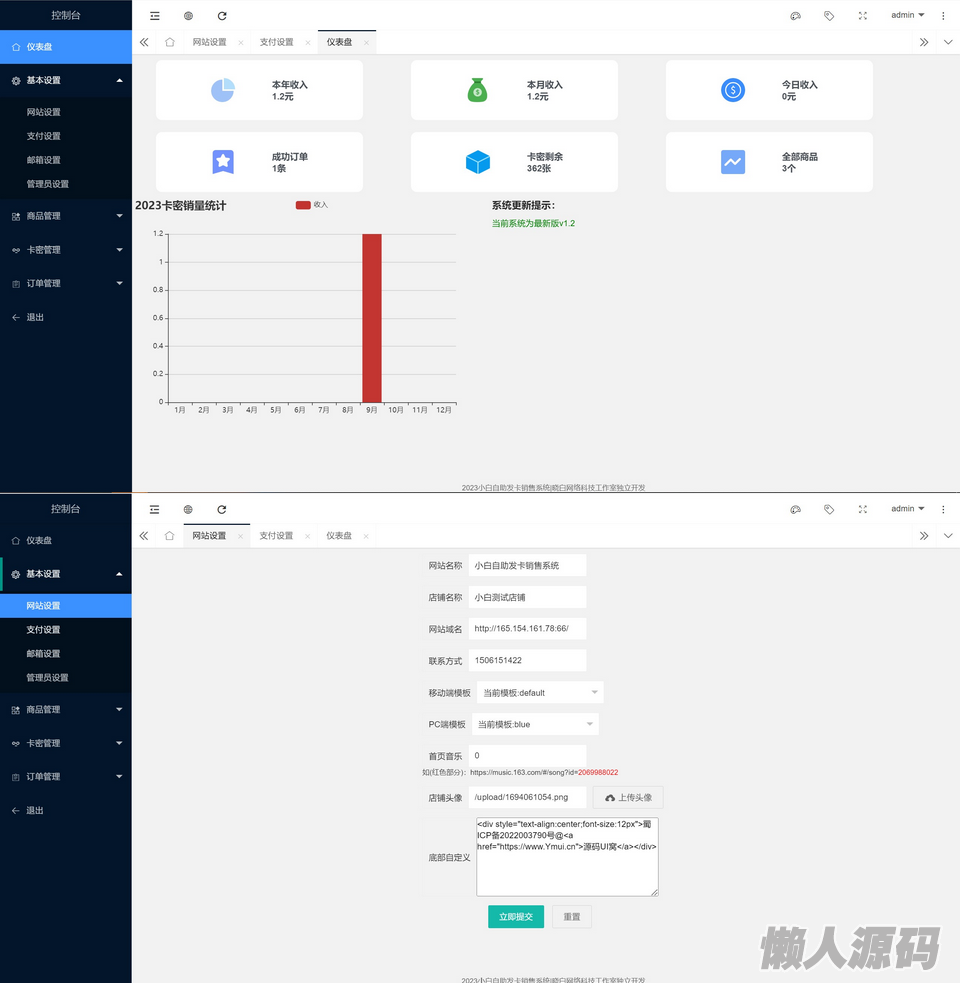960x983 pixels.
Task: Switch to 网站设置 tab in upper tab bar
Action: [x=209, y=42]
